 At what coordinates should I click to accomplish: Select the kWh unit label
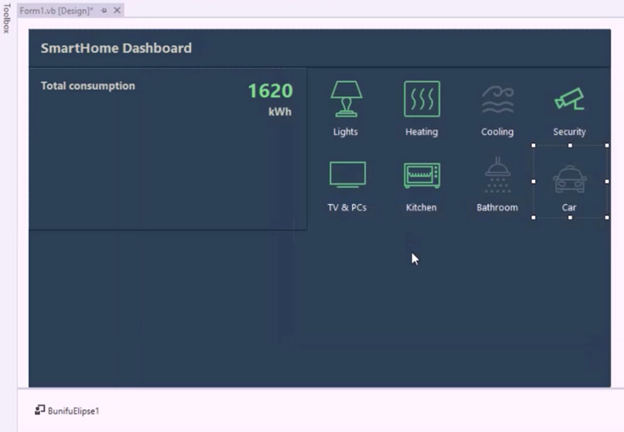280,112
